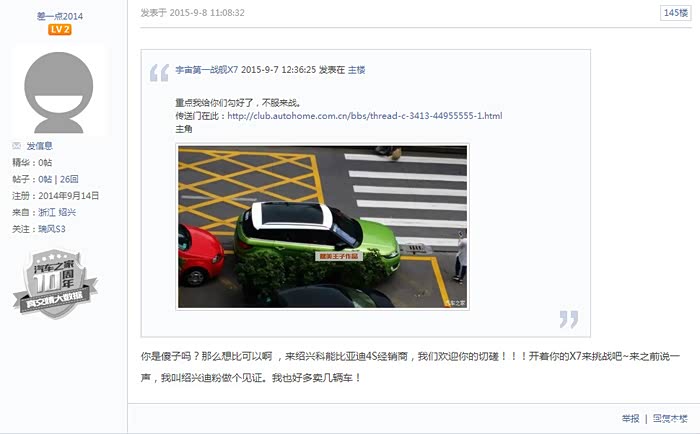The width and height of the screenshot is (700, 434).
Task: Open user profile 差一点2014
Action: pyautogui.click(x=60, y=16)
